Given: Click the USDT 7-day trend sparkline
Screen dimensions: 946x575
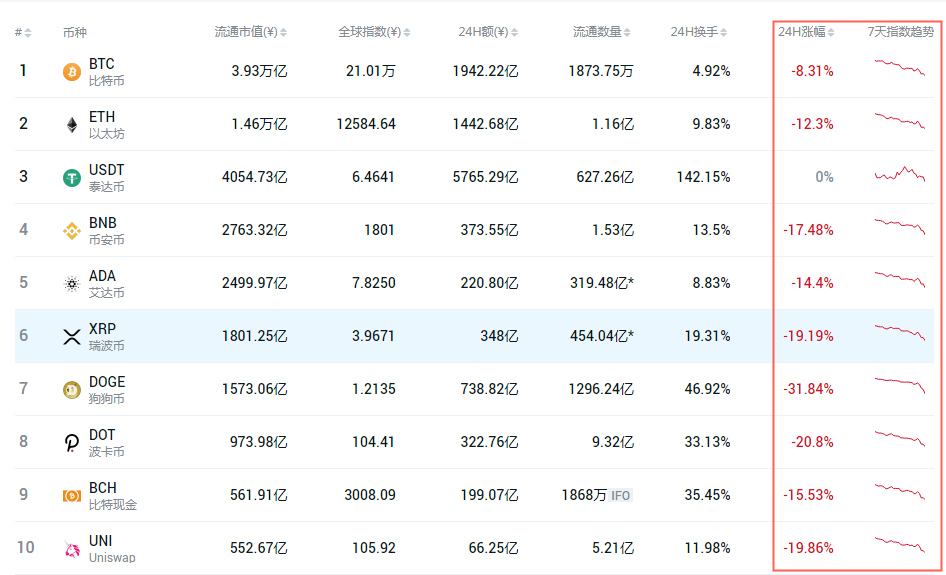Looking at the screenshot, I should tap(899, 175).
